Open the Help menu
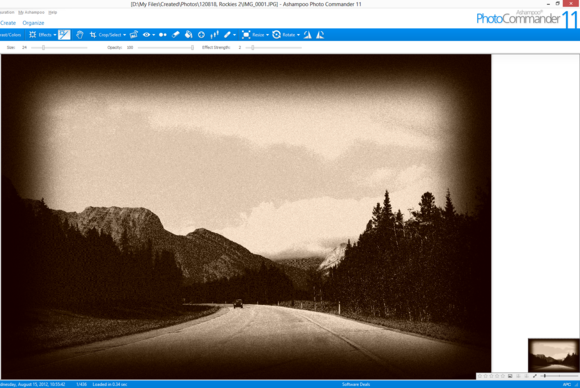 [53, 12]
